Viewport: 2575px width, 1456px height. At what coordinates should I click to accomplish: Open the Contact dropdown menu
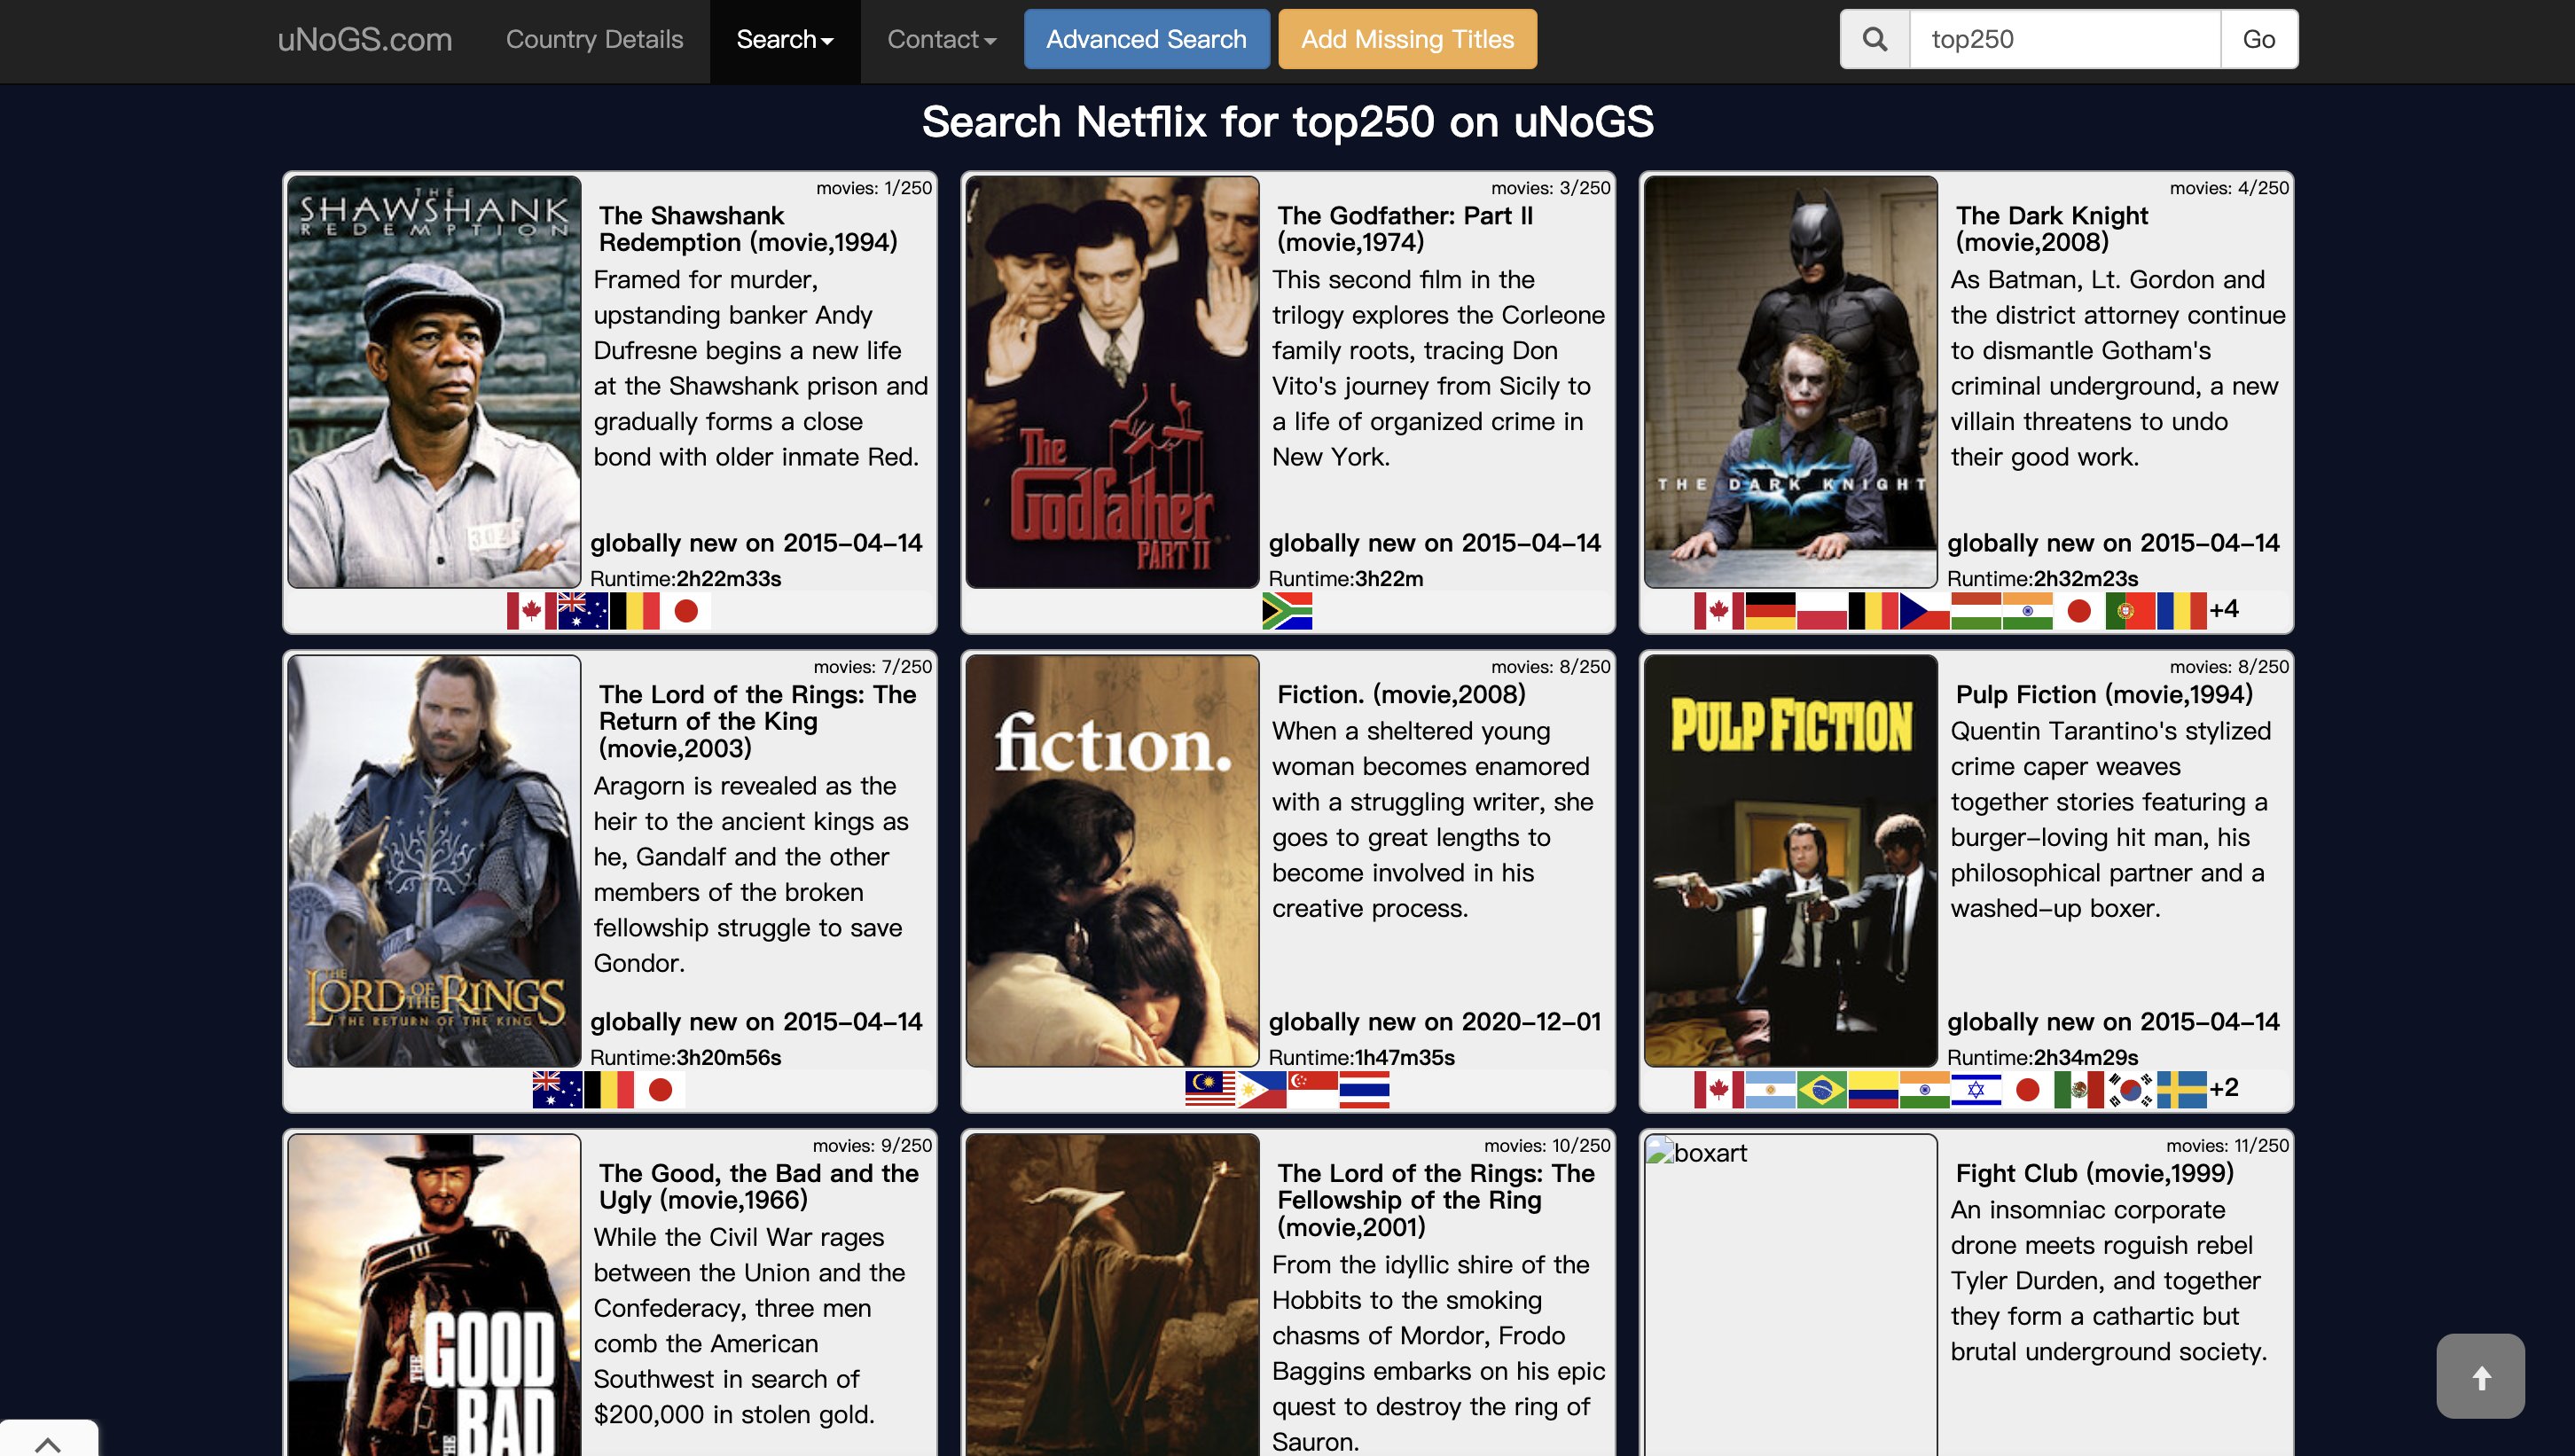point(941,40)
